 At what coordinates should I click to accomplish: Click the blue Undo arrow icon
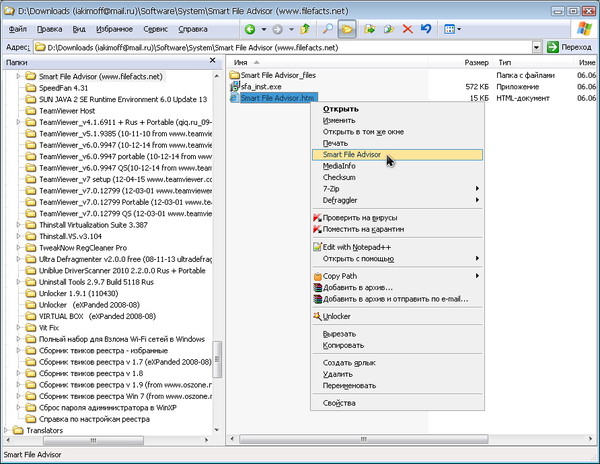426,29
